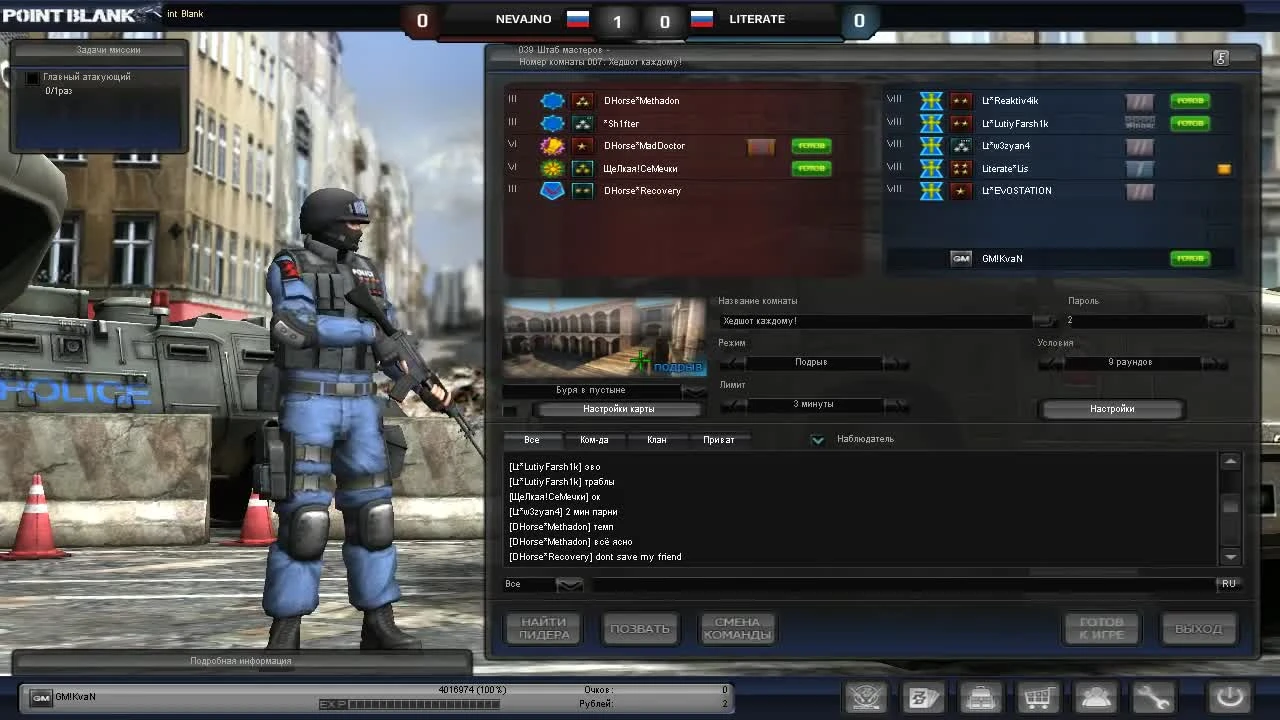Open the community/friends icon on bottom bar

pyautogui.click(x=1096, y=697)
